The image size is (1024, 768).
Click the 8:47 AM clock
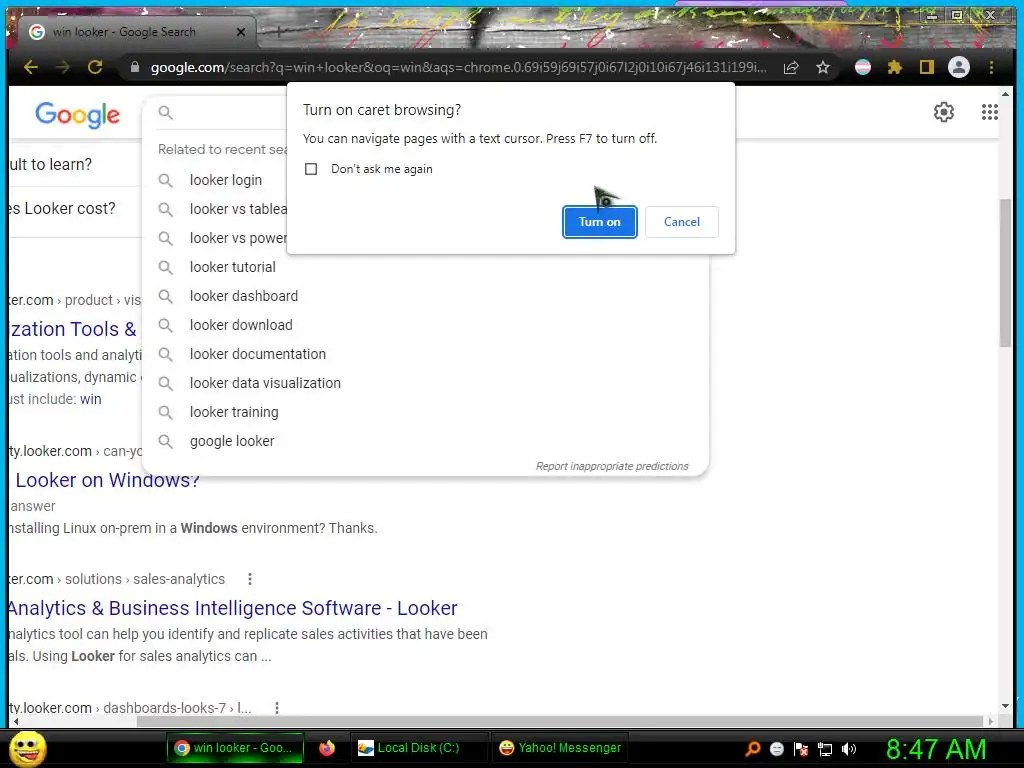click(936, 749)
